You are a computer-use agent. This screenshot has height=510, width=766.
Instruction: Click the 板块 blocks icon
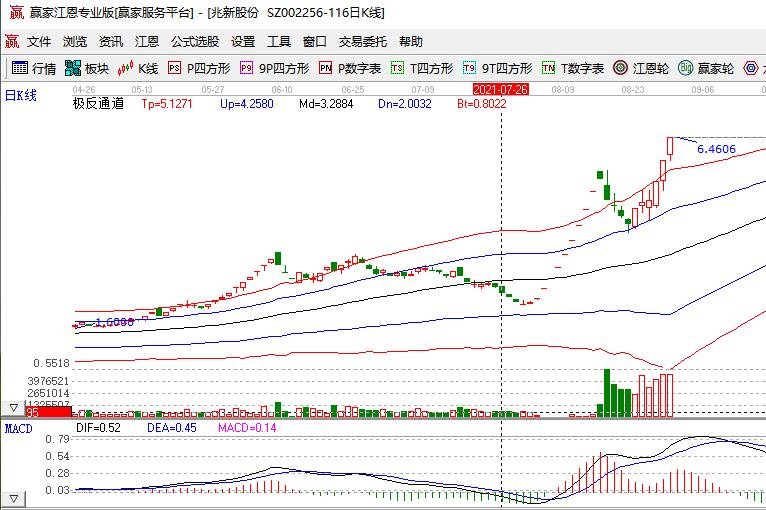73,68
